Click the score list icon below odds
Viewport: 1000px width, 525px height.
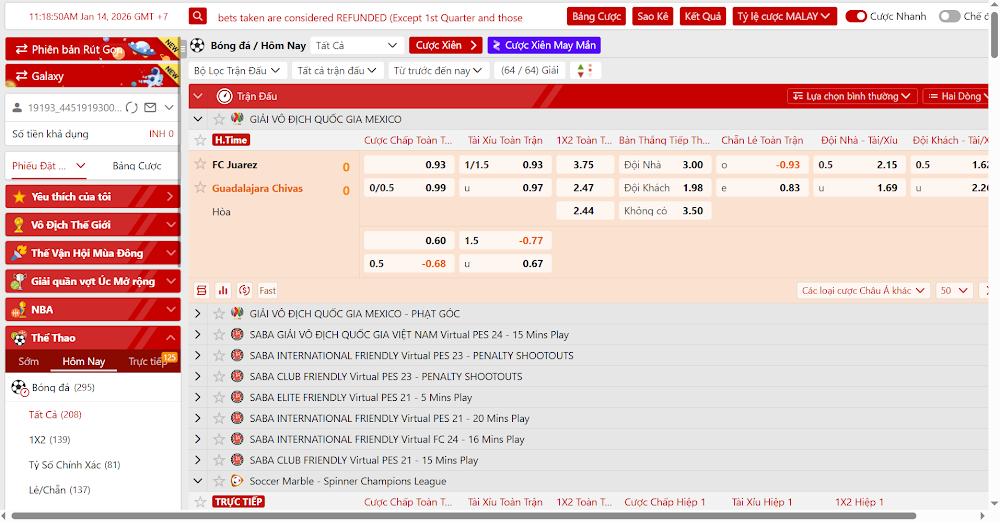201,290
